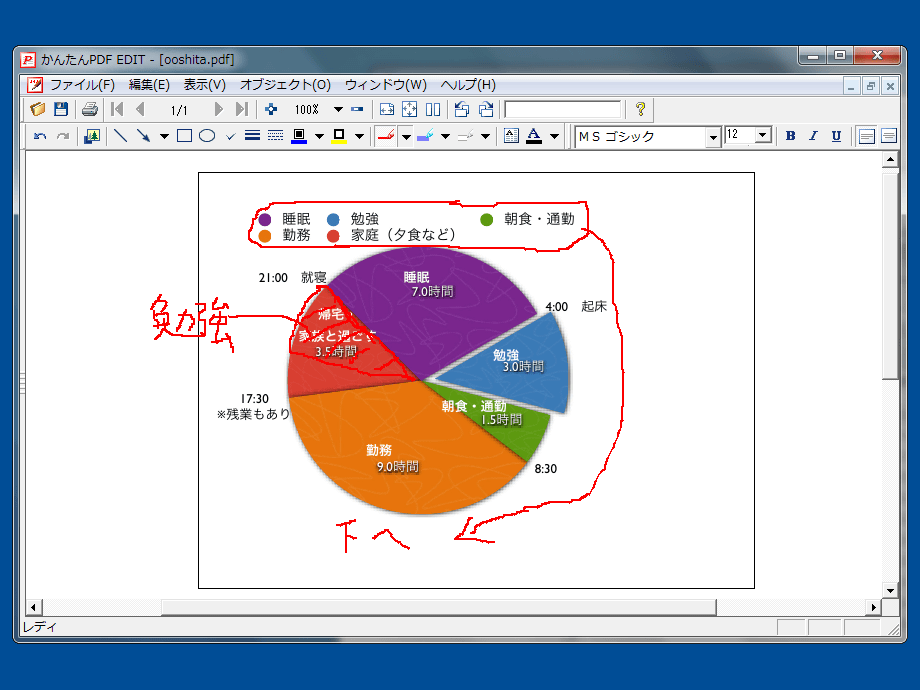Save the document with floppy icon
Screen dimensions: 920x690
(x=61, y=109)
